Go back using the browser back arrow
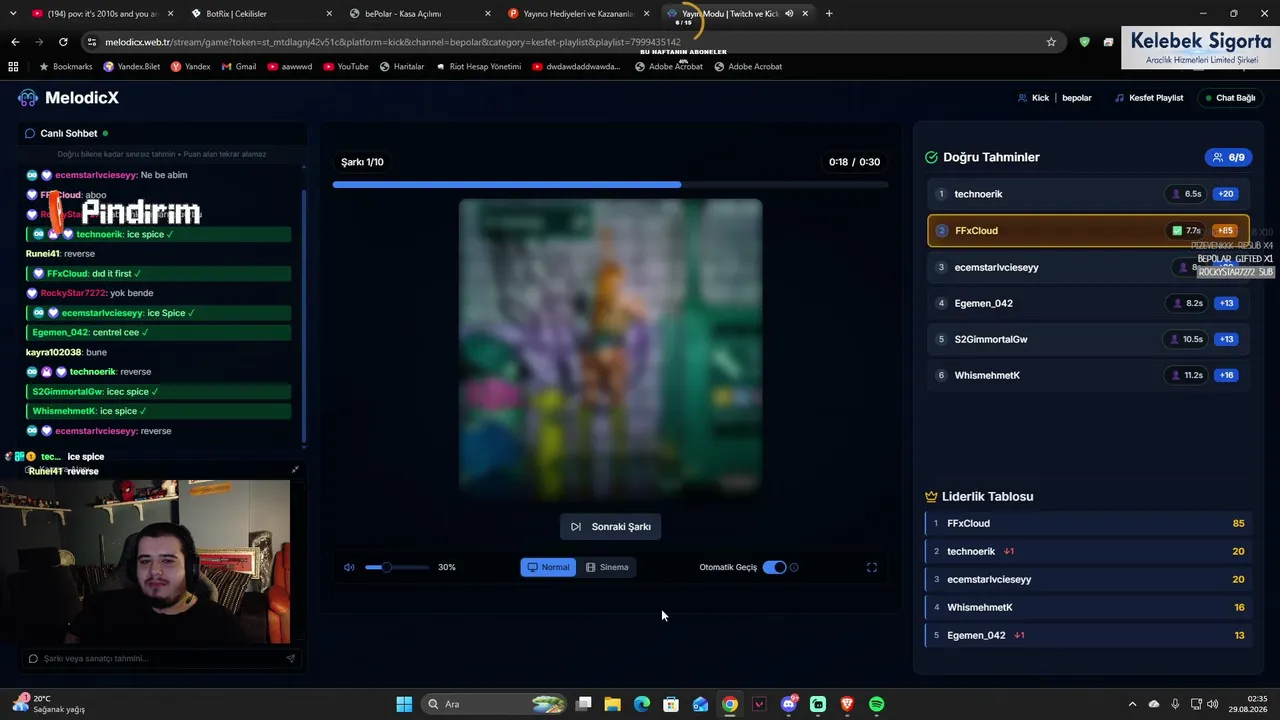1280x720 pixels. pos(15,42)
